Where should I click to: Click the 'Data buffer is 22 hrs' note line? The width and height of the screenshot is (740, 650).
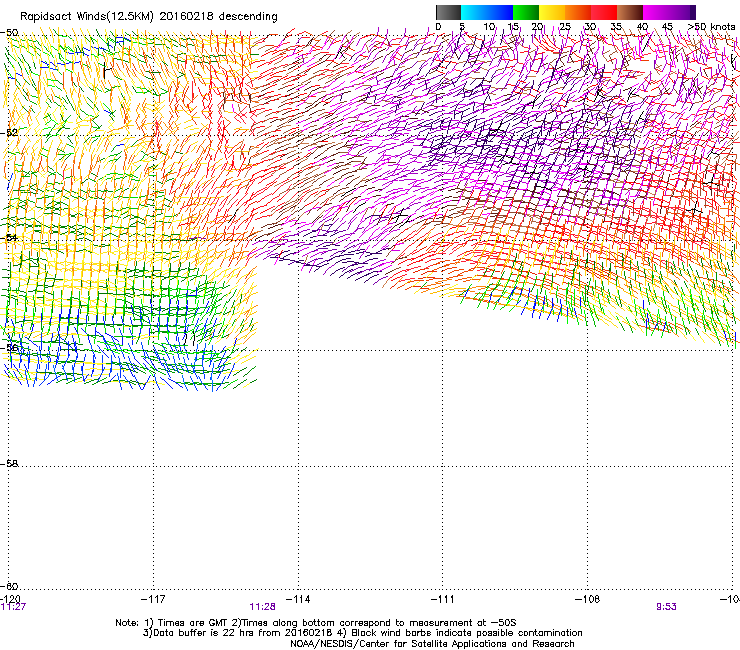362,633
